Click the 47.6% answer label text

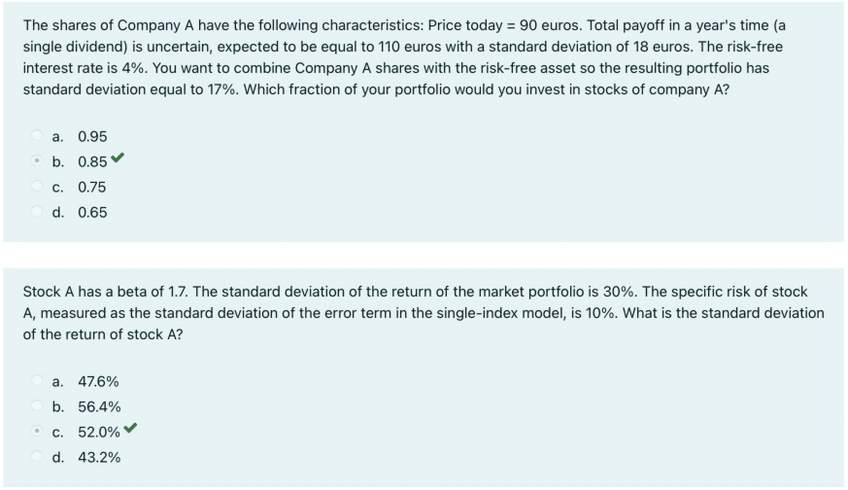coord(99,381)
